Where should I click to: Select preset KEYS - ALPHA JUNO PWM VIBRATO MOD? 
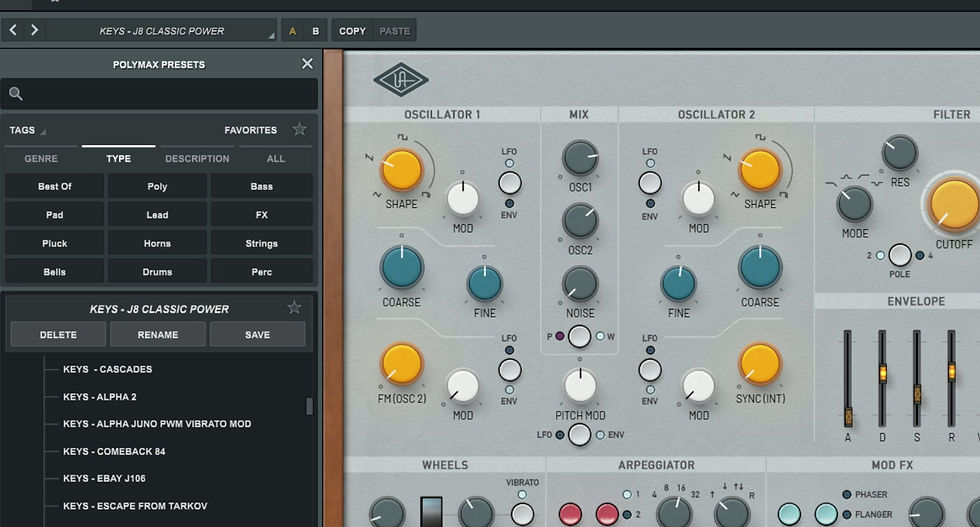point(157,423)
